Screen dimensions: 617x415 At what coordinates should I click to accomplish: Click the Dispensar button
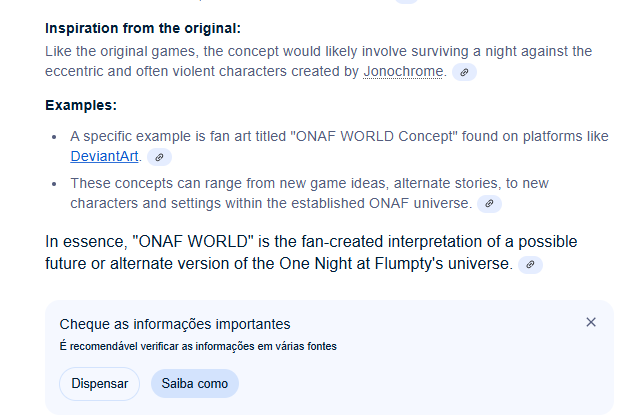100,384
